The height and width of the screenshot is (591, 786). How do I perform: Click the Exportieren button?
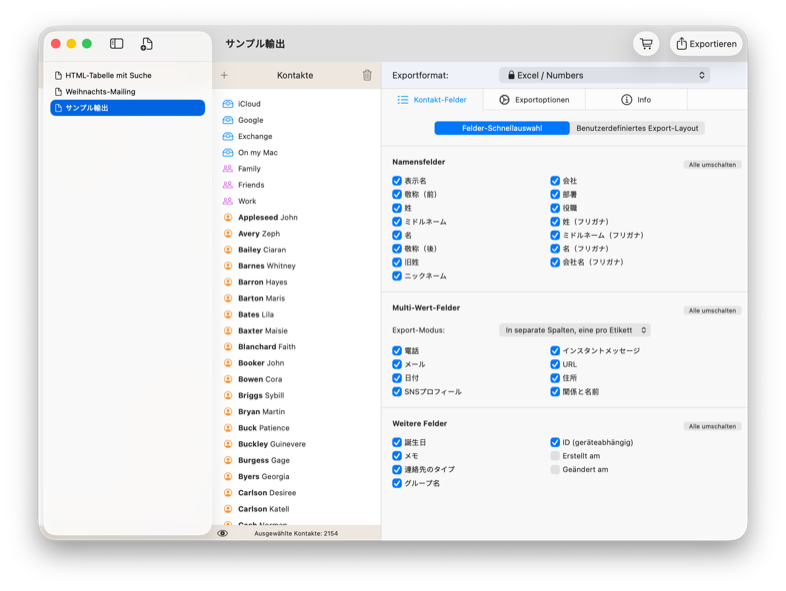[706, 44]
